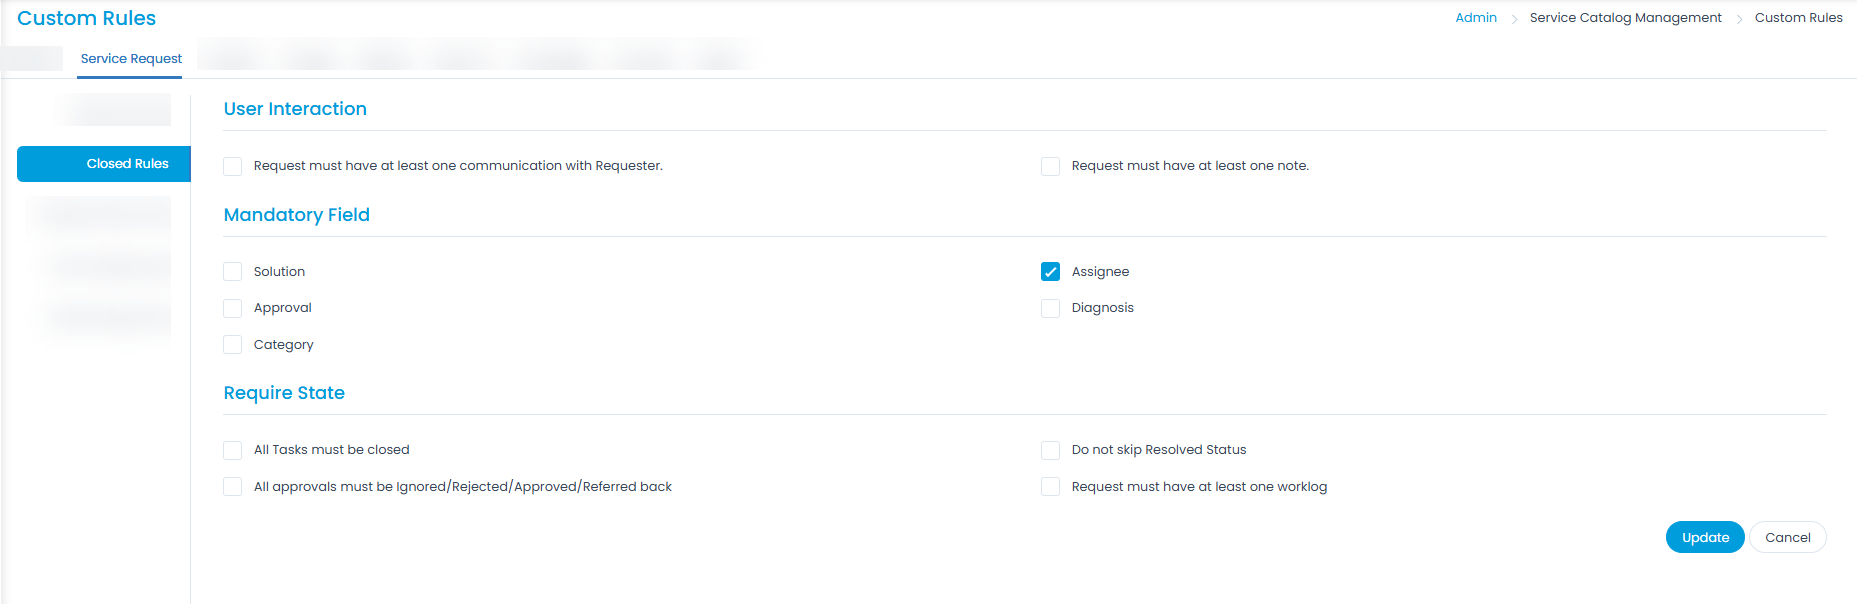Viewport: 1857px width, 604px height.
Task: Toggle the Solution mandatory field checkbox
Action: [x=233, y=272]
